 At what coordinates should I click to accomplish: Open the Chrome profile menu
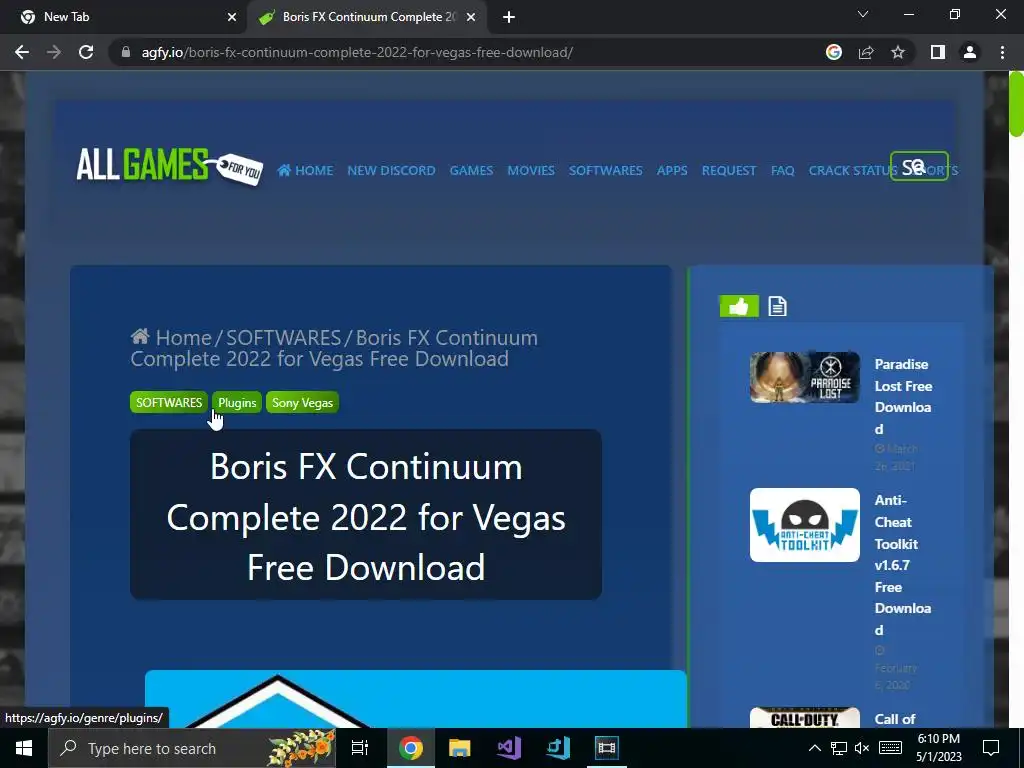[x=970, y=52]
